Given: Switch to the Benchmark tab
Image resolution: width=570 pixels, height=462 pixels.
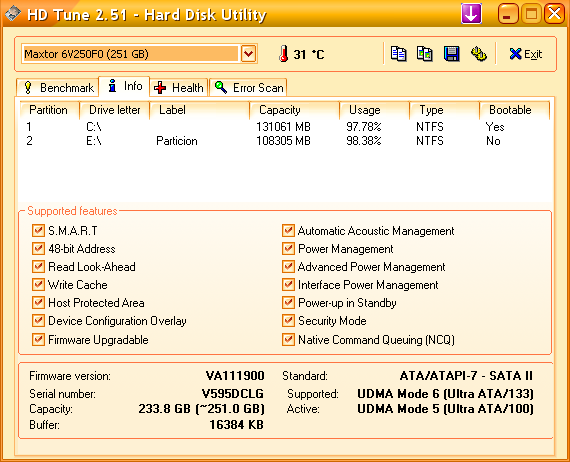Looking at the screenshot, I should (x=58, y=88).
